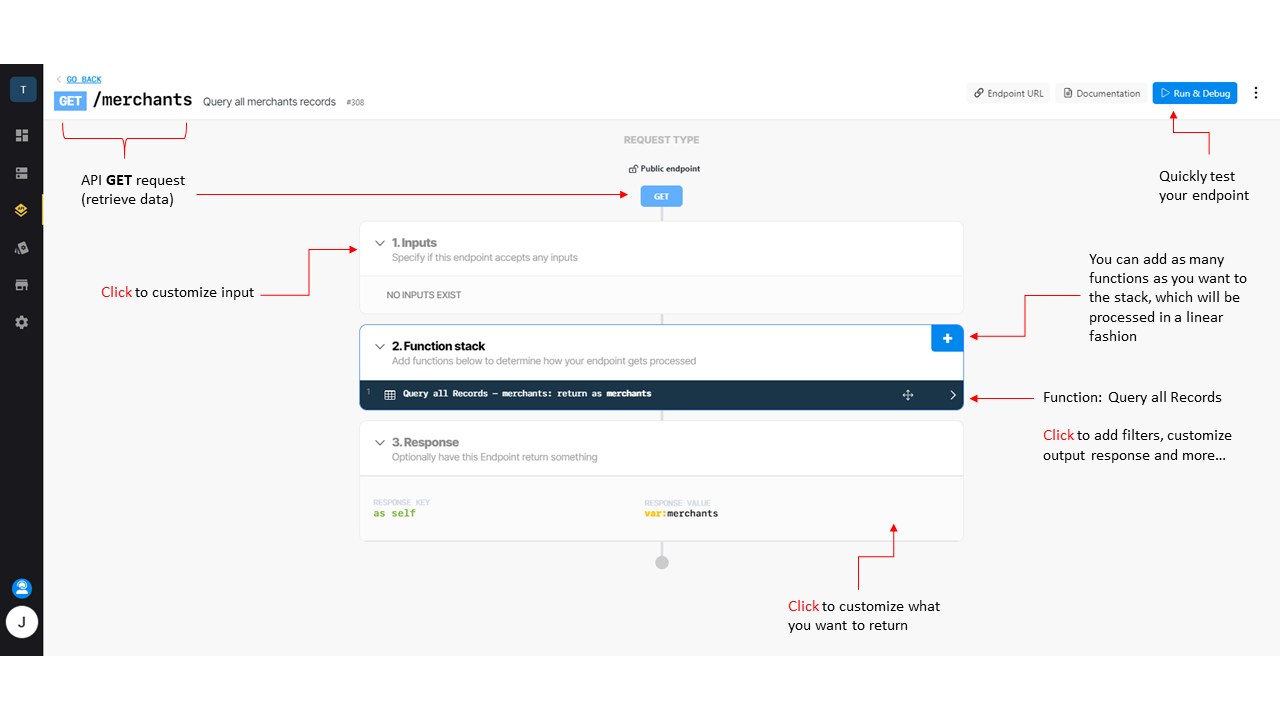
Task: Collapse the 3. Response section chevron
Action: (379, 443)
